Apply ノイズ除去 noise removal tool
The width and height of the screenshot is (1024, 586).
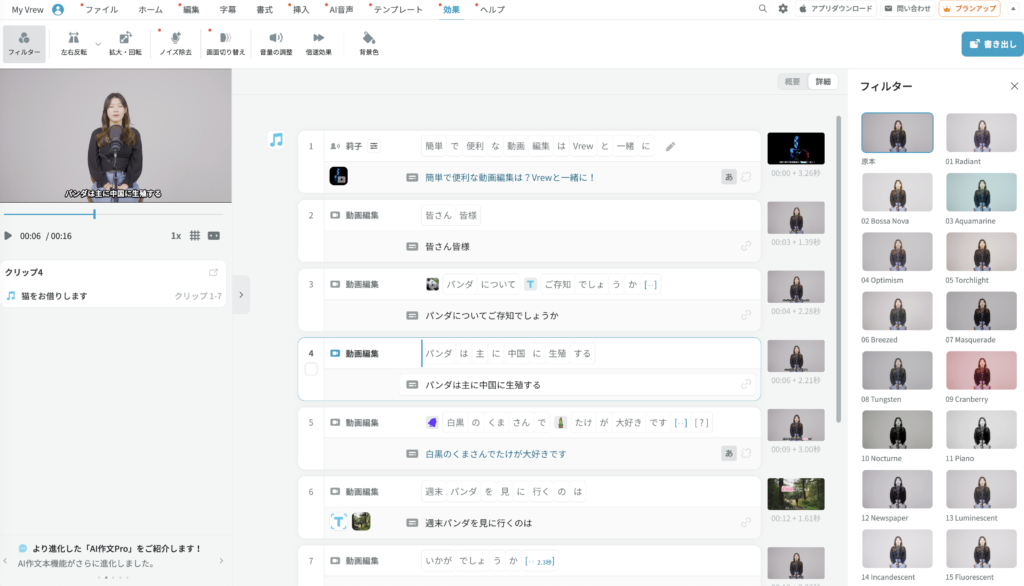(x=176, y=43)
